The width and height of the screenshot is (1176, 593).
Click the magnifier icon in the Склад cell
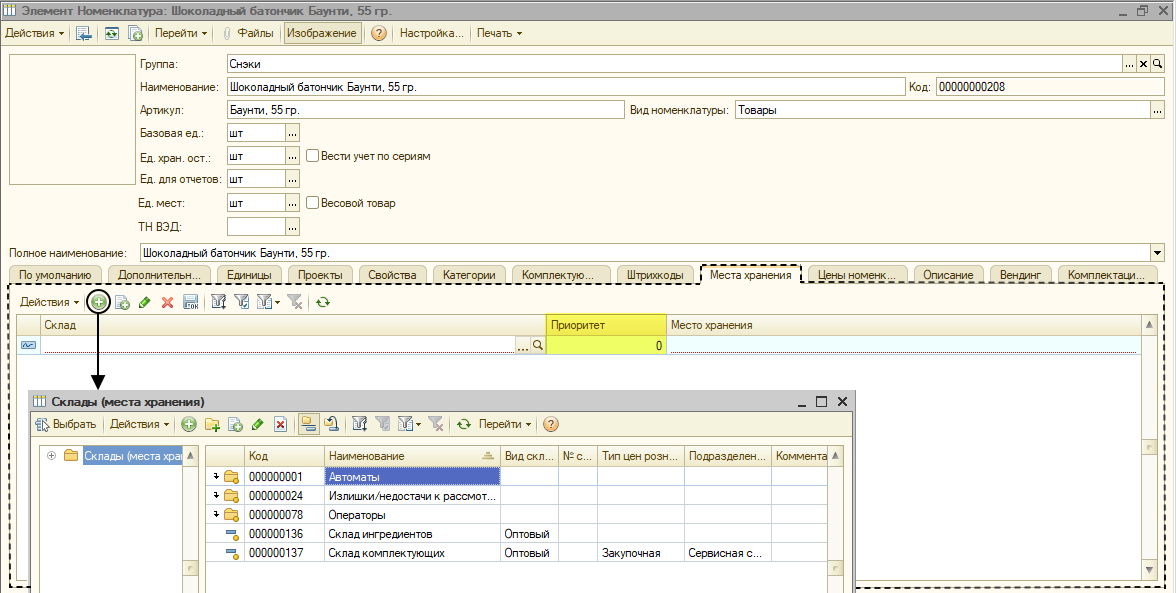coord(538,346)
